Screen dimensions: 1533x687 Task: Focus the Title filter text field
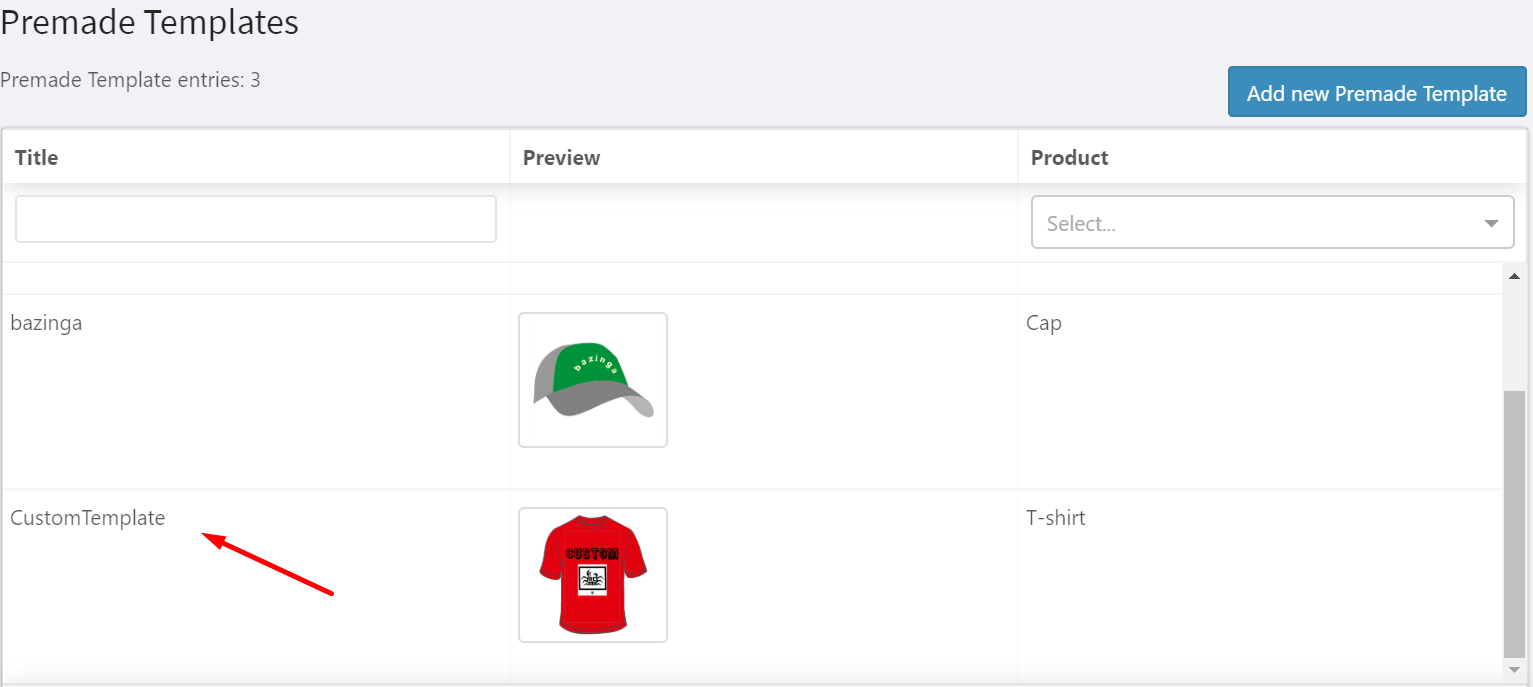click(256, 219)
